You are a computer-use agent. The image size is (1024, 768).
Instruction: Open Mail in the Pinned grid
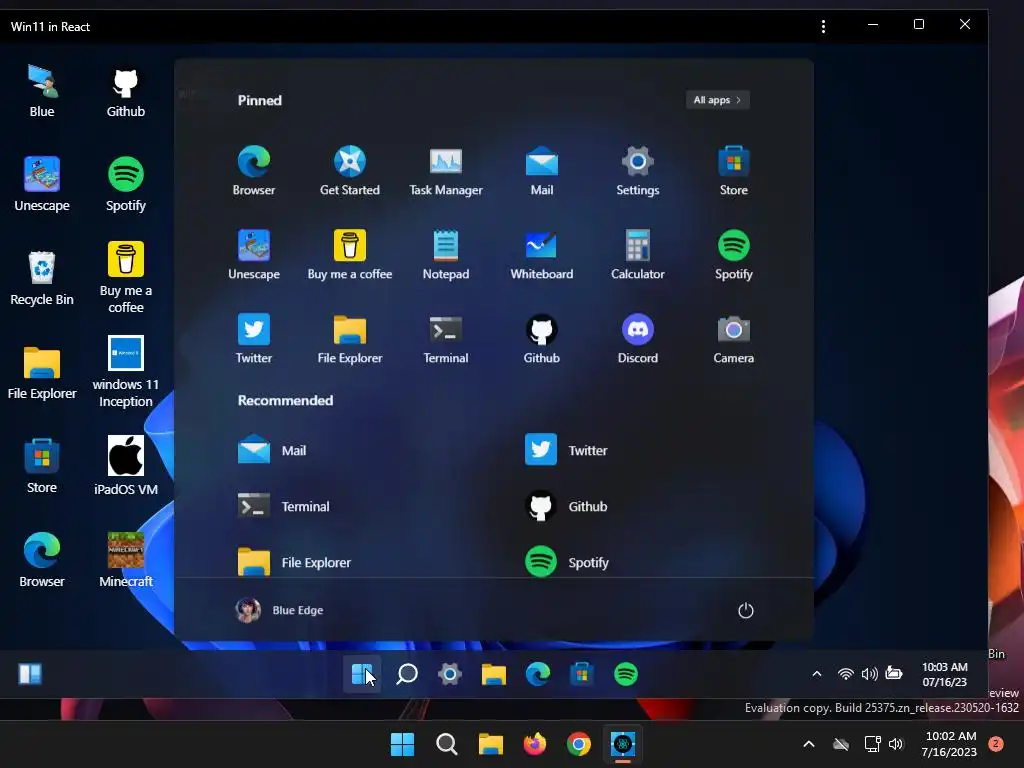tap(541, 170)
